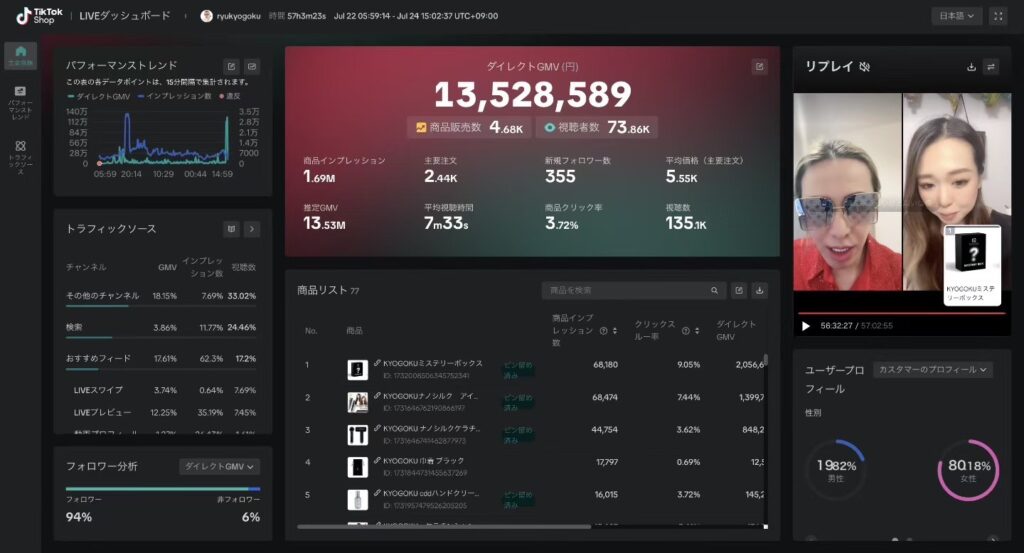Click the TikTok Shop logo
The image size is (1024, 553).
point(39,16)
